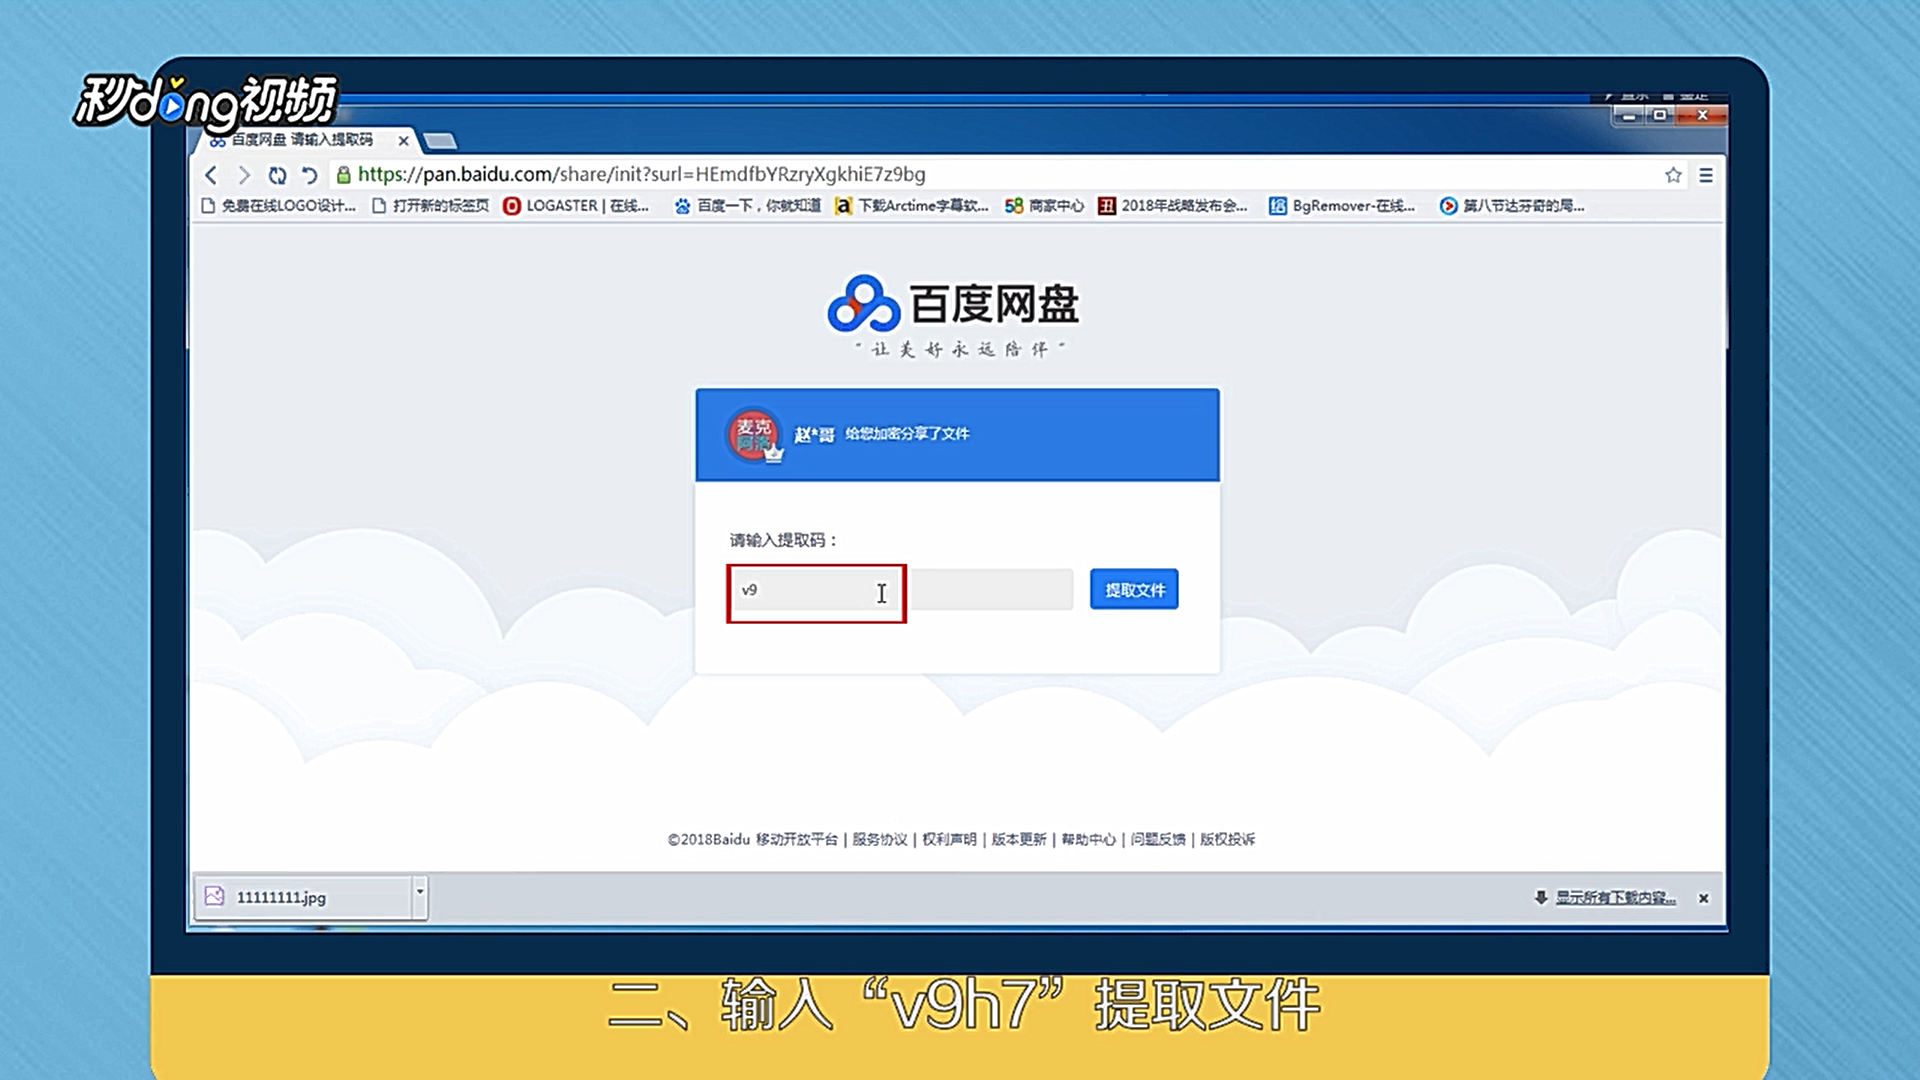
Task: Open the 版本更新 footer link
Action: pyautogui.click(x=1019, y=839)
